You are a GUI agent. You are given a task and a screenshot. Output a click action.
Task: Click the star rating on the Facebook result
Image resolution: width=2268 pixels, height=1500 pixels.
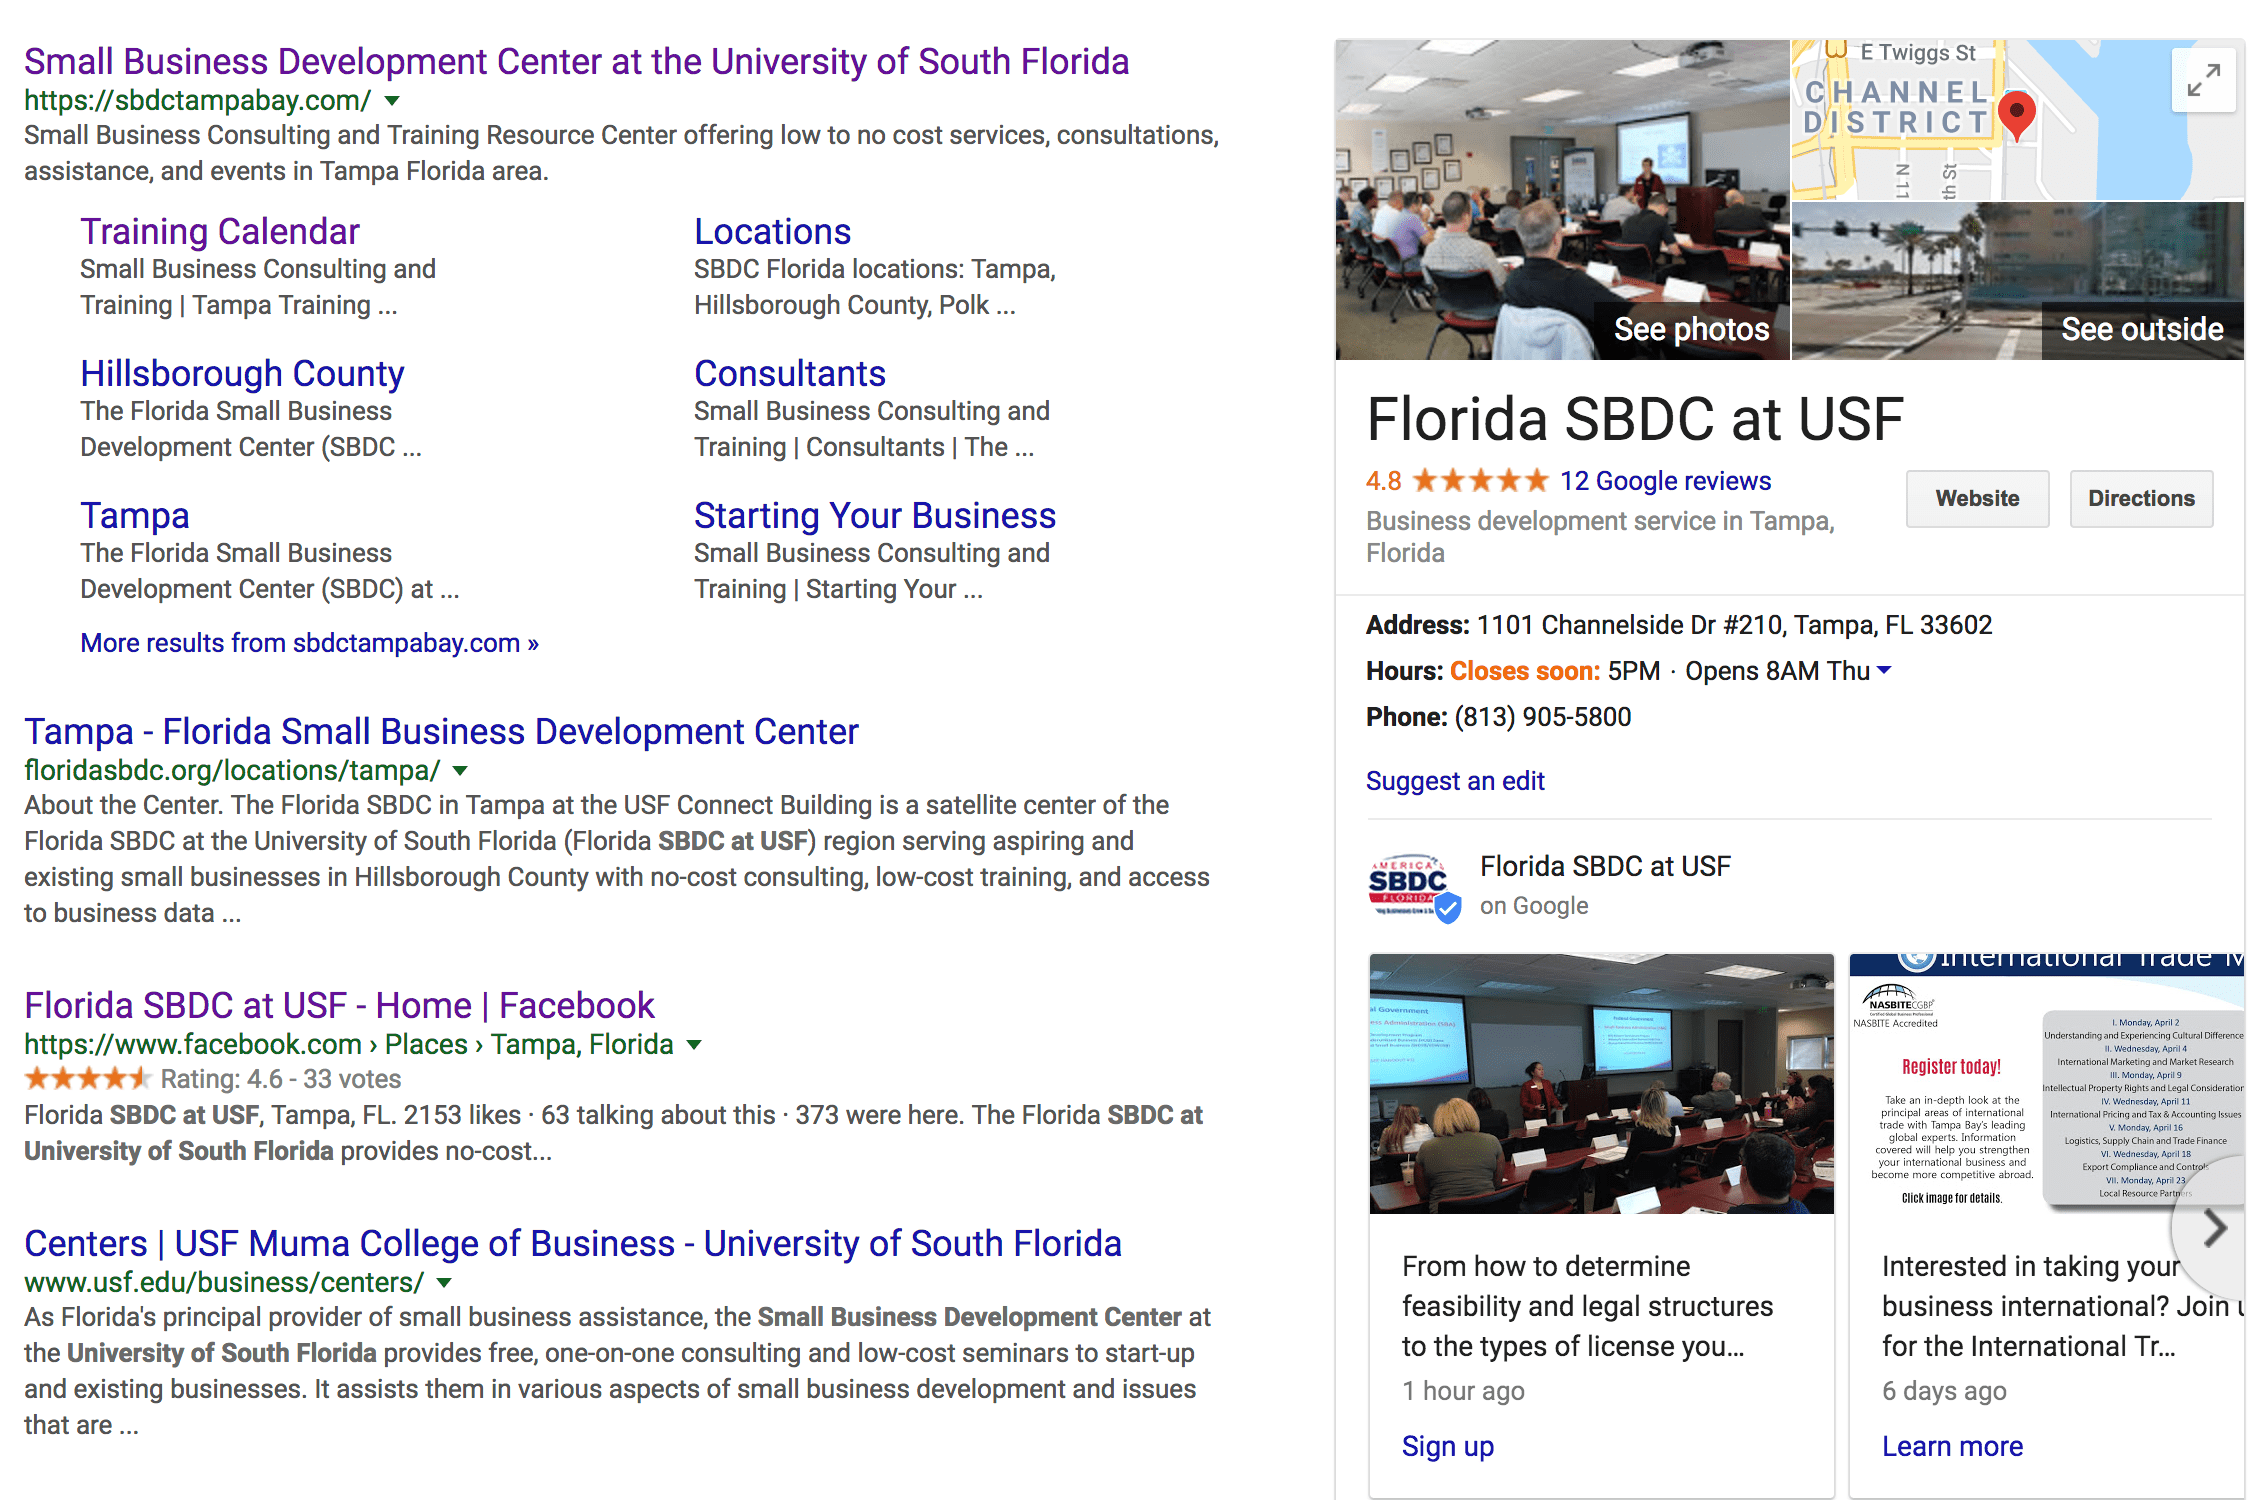(88, 1078)
